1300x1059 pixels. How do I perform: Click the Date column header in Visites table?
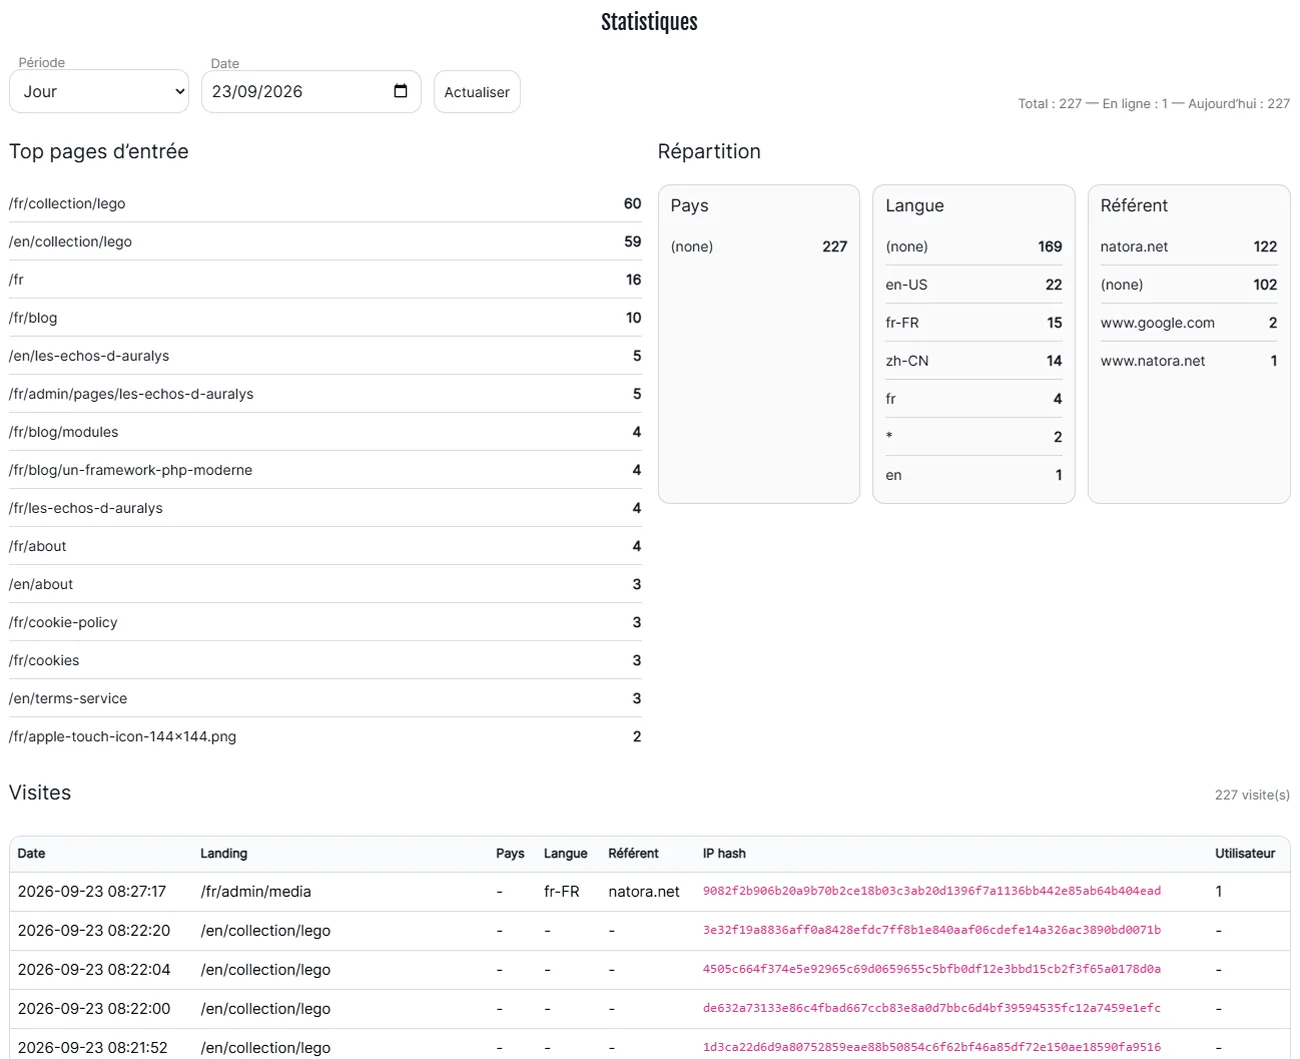tap(31, 853)
